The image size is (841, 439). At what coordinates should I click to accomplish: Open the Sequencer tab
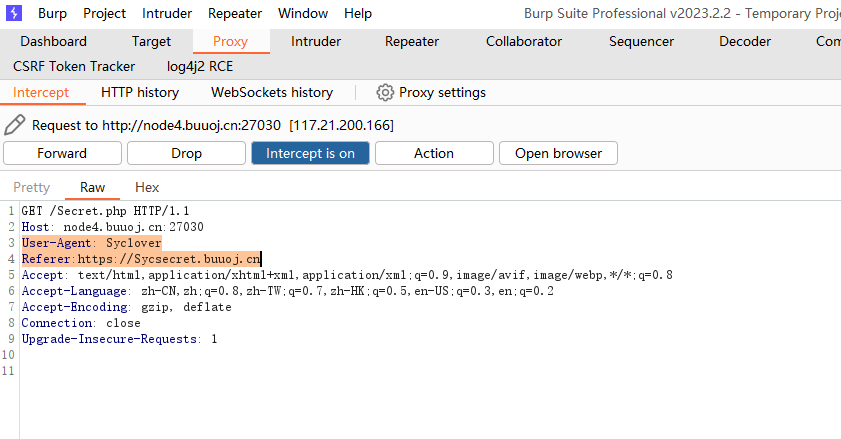tap(641, 41)
